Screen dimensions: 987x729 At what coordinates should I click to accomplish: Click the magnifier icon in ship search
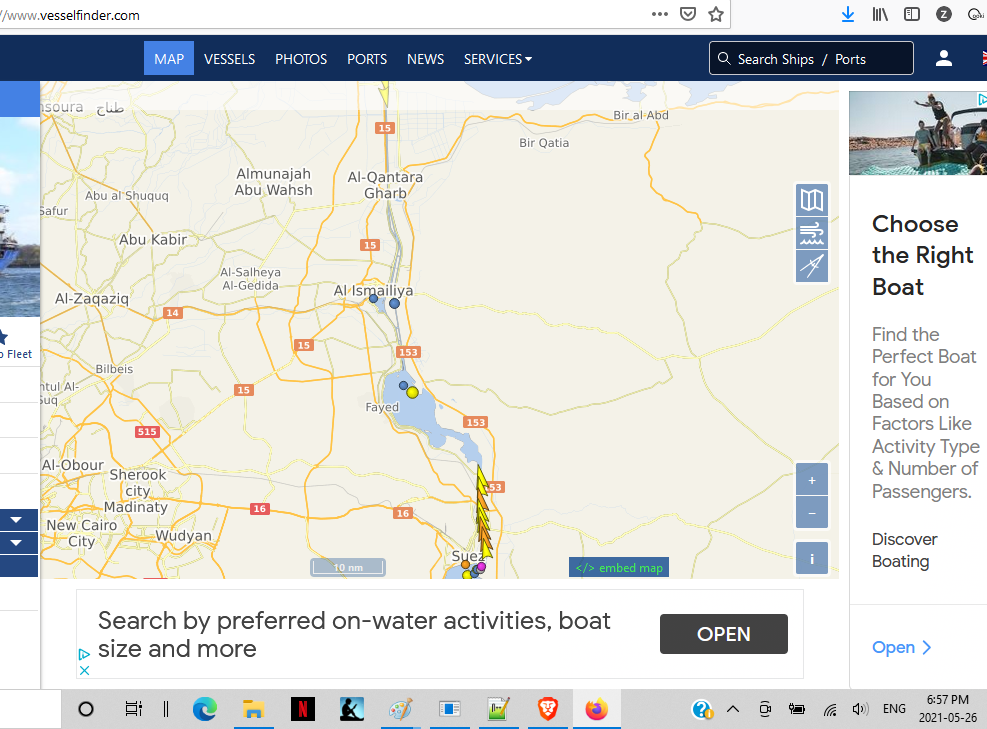coord(724,59)
